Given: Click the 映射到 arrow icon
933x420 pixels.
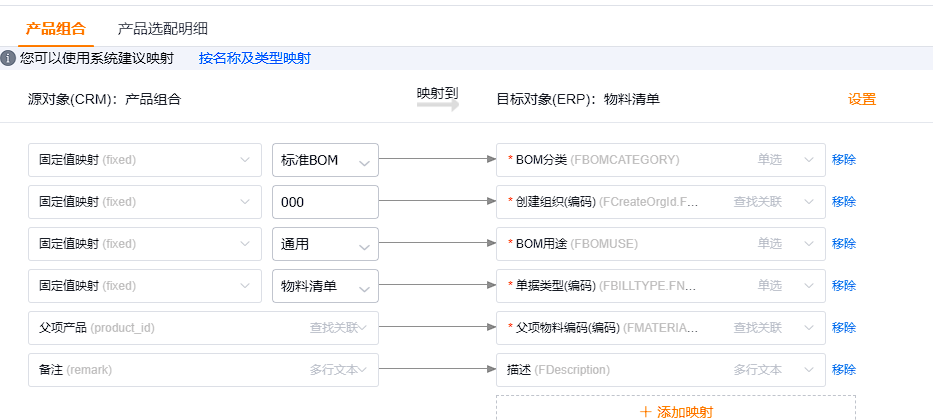Looking at the screenshot, I should pos(438,105).
